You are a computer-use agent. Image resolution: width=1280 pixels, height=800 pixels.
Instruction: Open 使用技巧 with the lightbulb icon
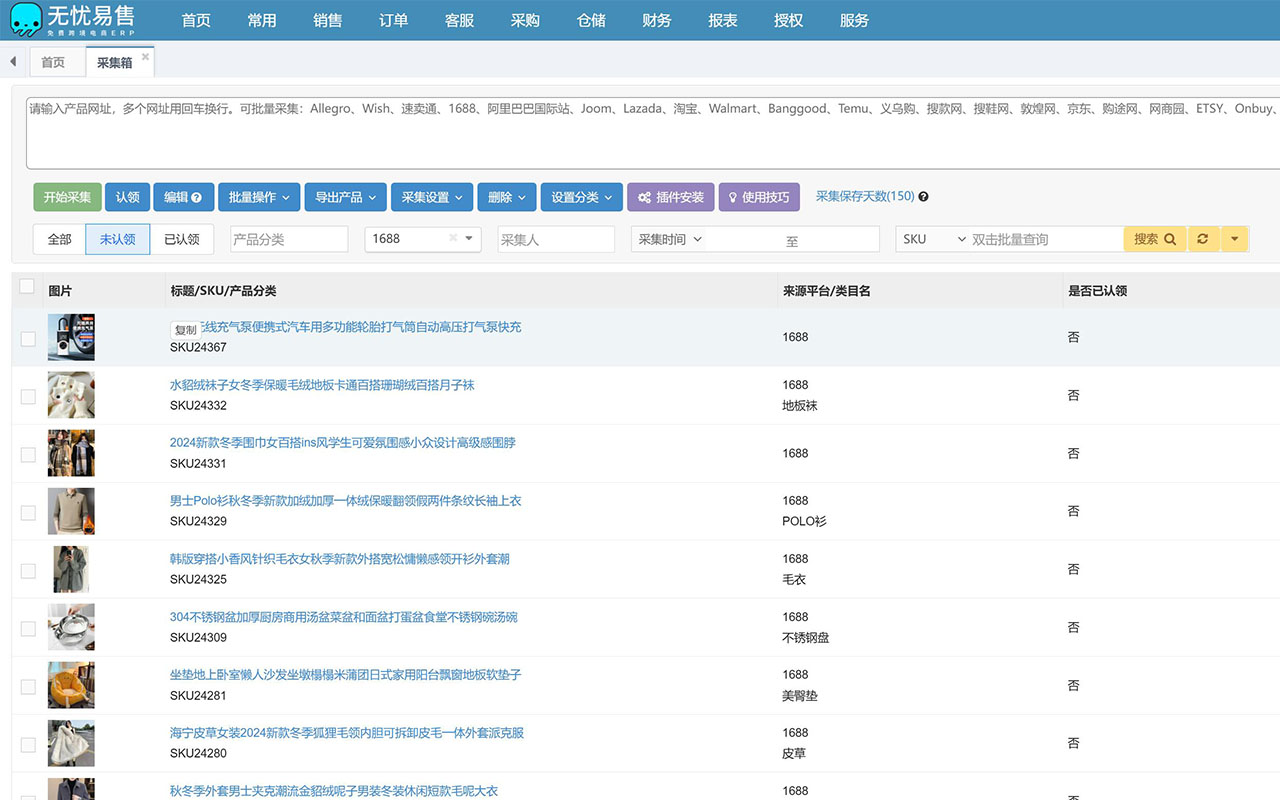(x=758, y=197)
